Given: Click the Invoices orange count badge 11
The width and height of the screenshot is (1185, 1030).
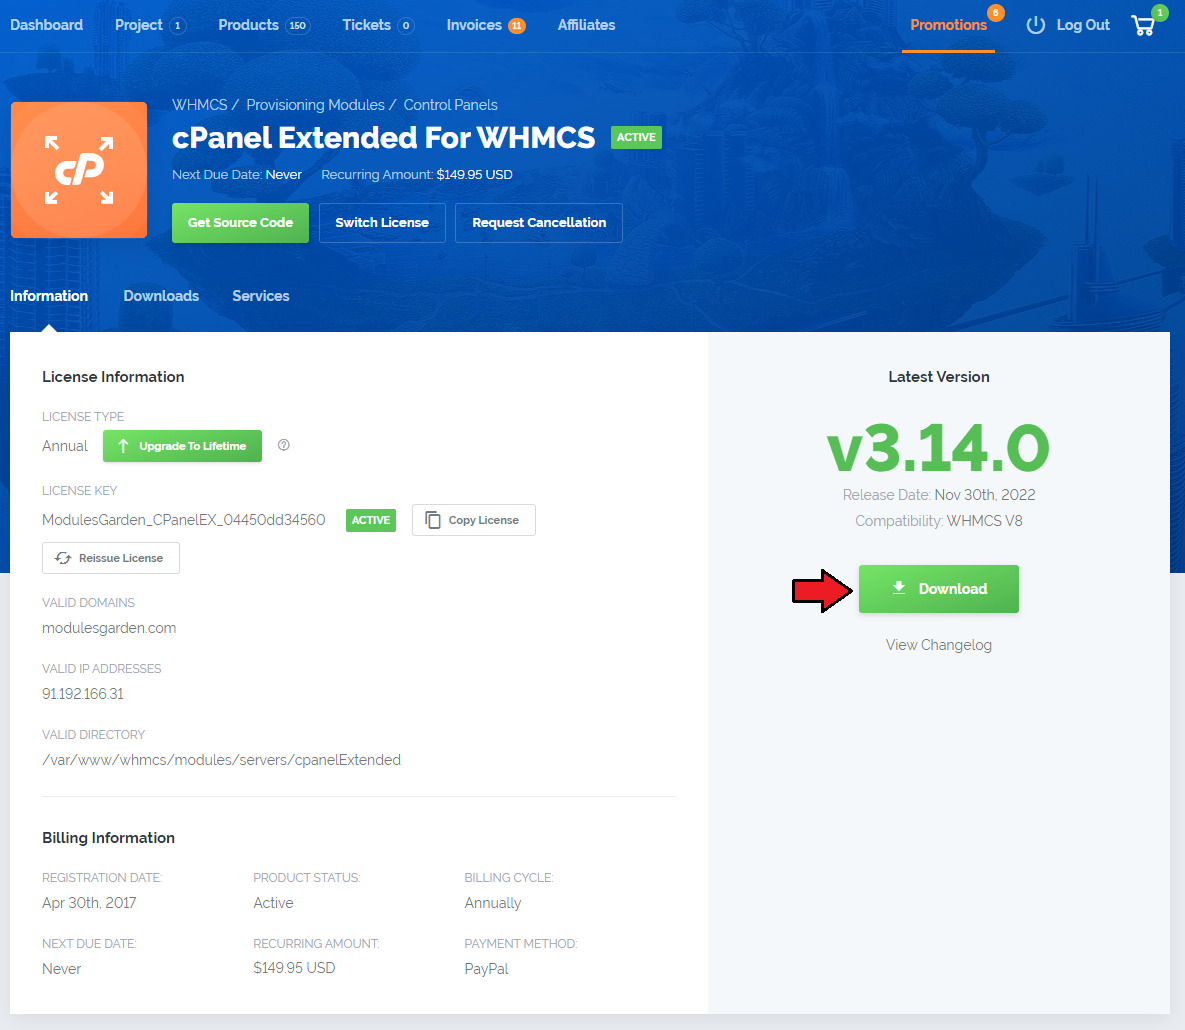Looking at the screenshot, I should tap(517, 26).
